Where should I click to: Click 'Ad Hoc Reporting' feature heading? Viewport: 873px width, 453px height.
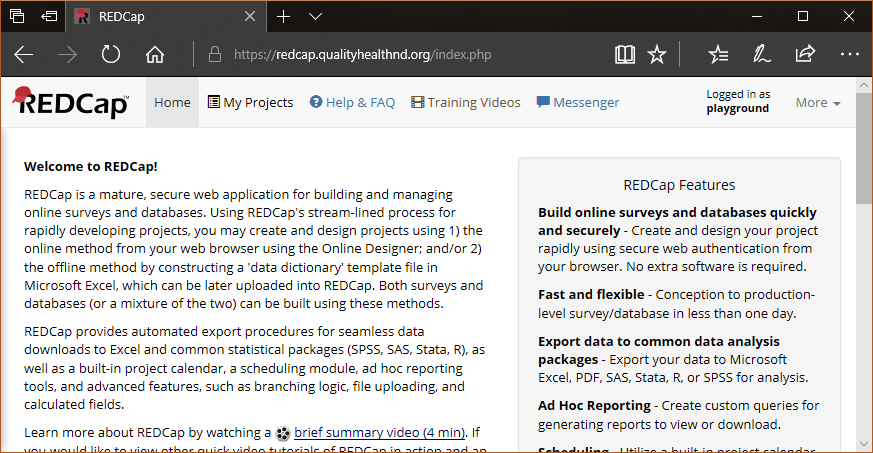tap(594, 406)
